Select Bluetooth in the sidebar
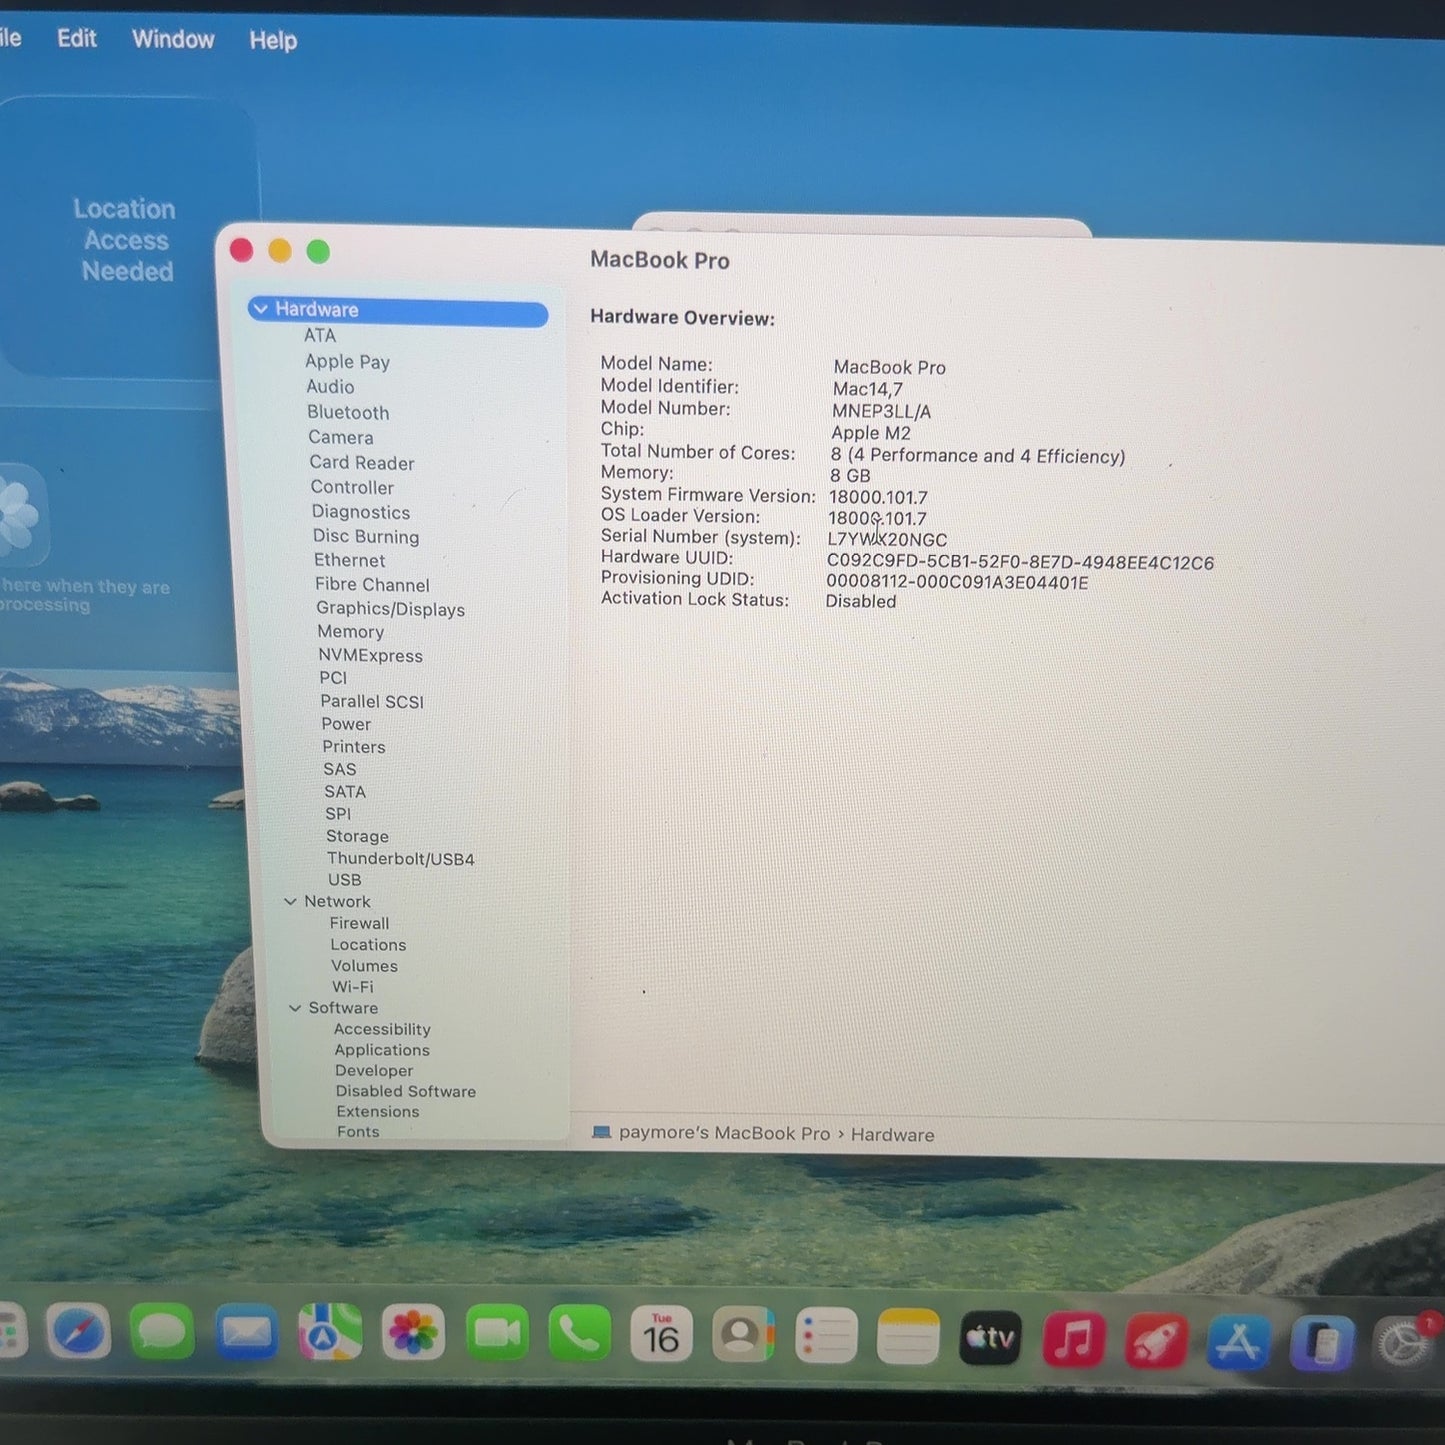The height and width of the screenshot is (1445, 1445). point(348,412)
